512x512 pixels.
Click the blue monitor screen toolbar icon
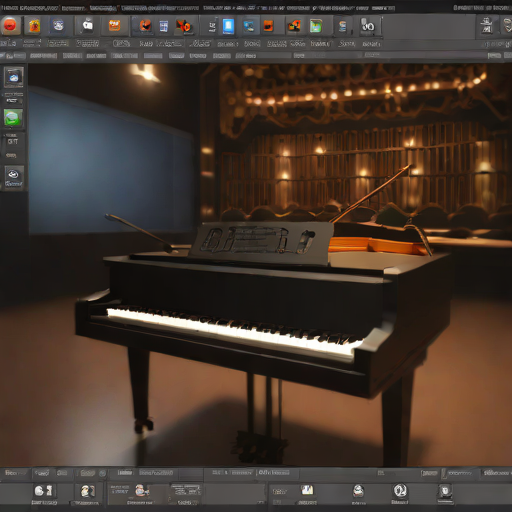click(x=249, y=26)
